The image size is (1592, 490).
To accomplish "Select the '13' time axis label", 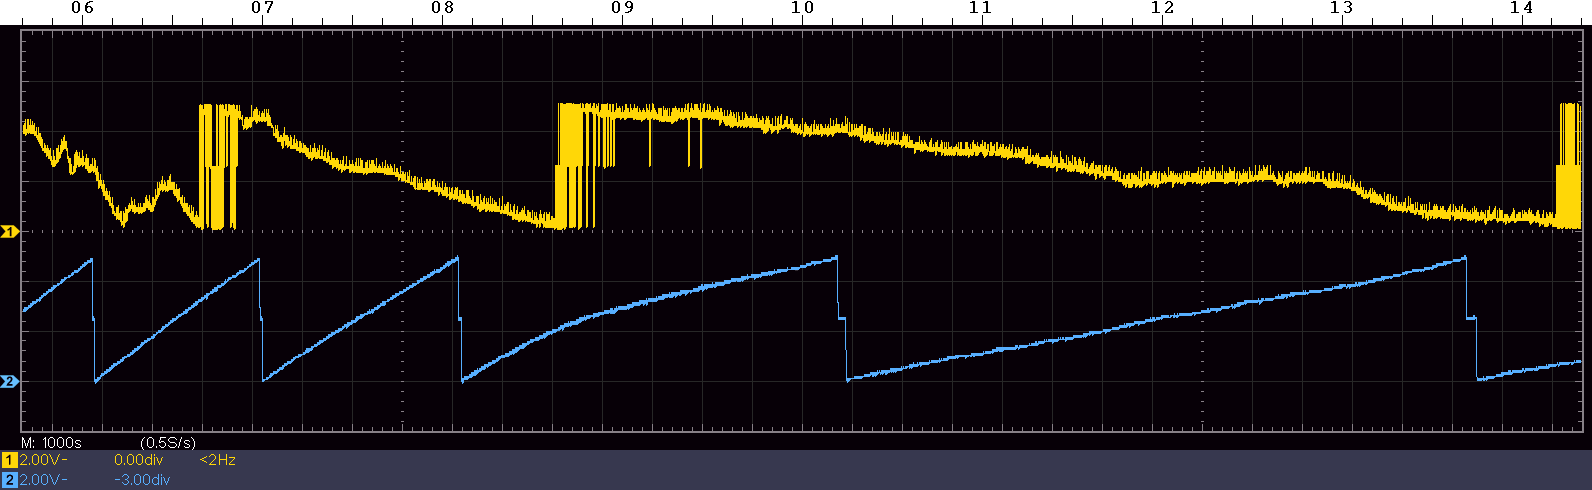I will coord(1341,8).
